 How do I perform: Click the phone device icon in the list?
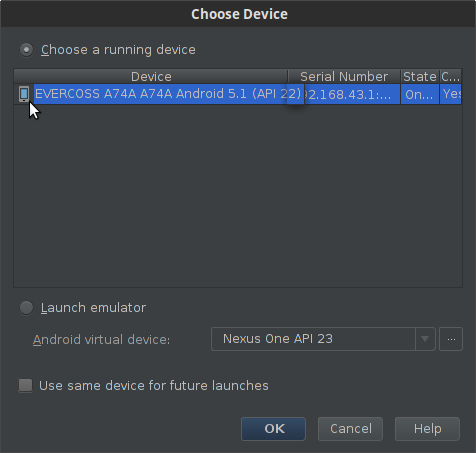(x=24, y=94)
